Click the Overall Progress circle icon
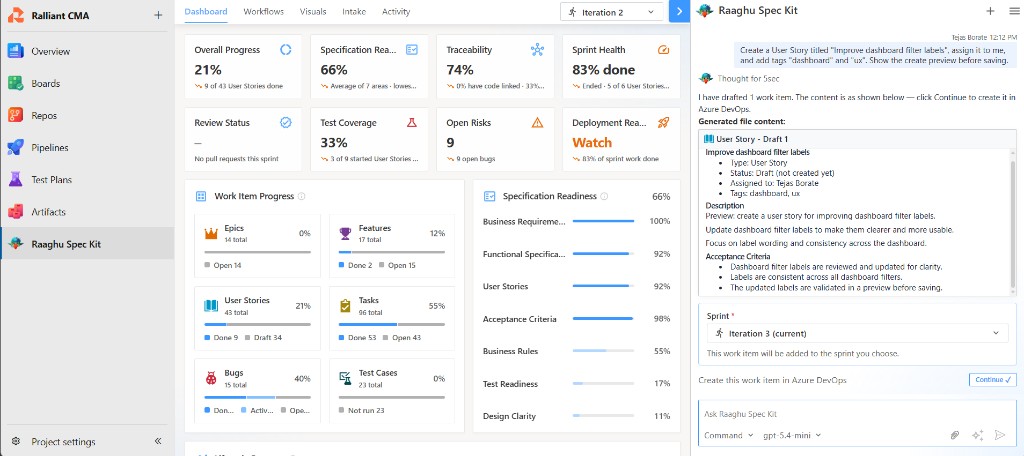Screen dimensions: 1024x456 tap(285, 50)
